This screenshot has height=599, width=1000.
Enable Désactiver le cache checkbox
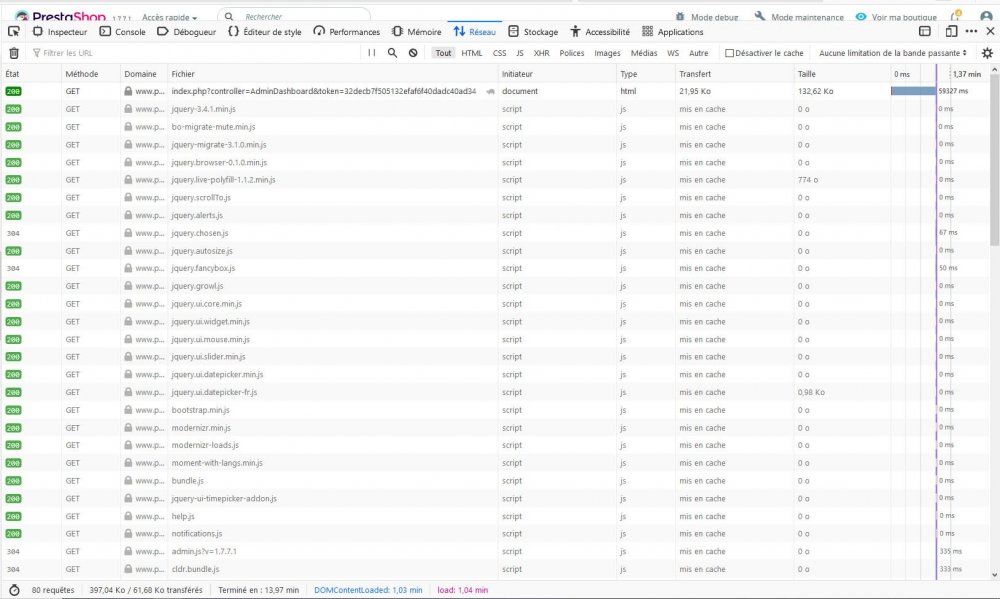730,53
